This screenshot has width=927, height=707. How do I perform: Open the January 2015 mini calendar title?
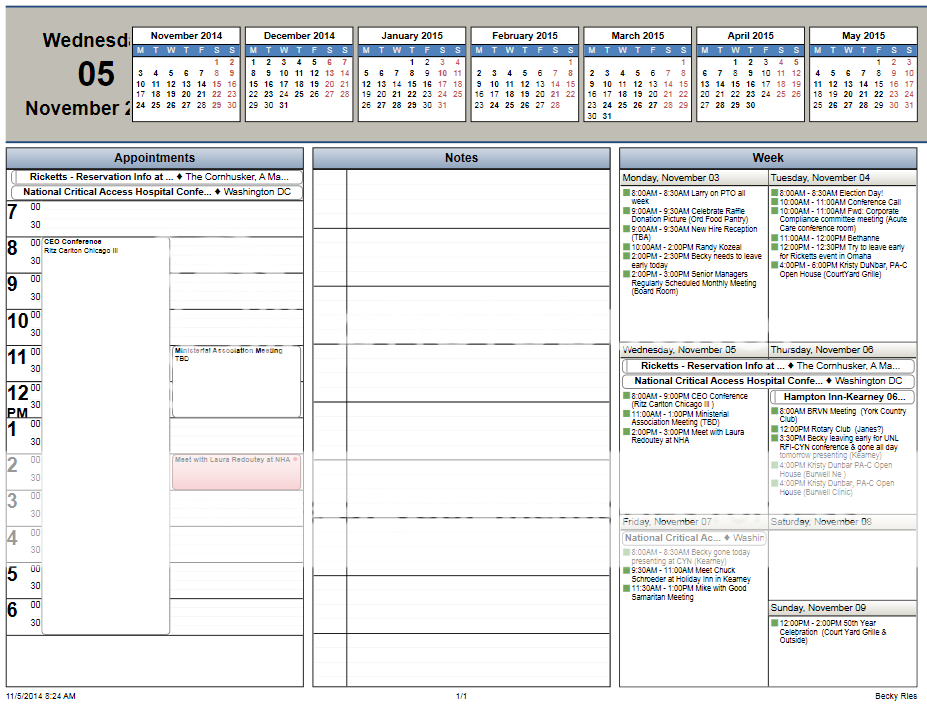[411, 36]
